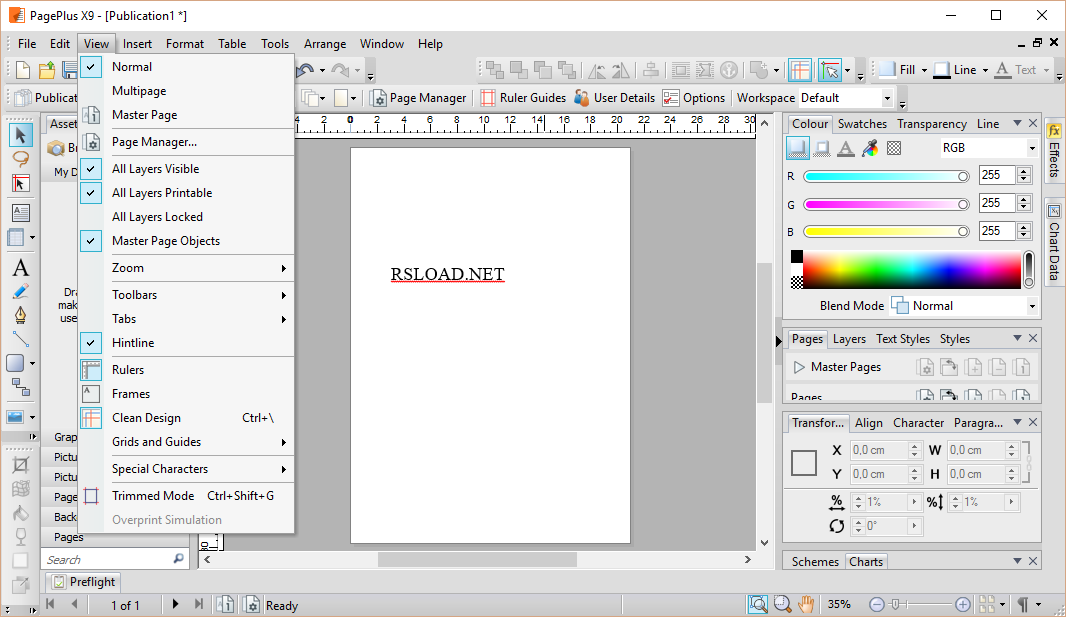Open User Details from the toolbar
This screenshot has width=1066, height=617.
pos(614,98)
